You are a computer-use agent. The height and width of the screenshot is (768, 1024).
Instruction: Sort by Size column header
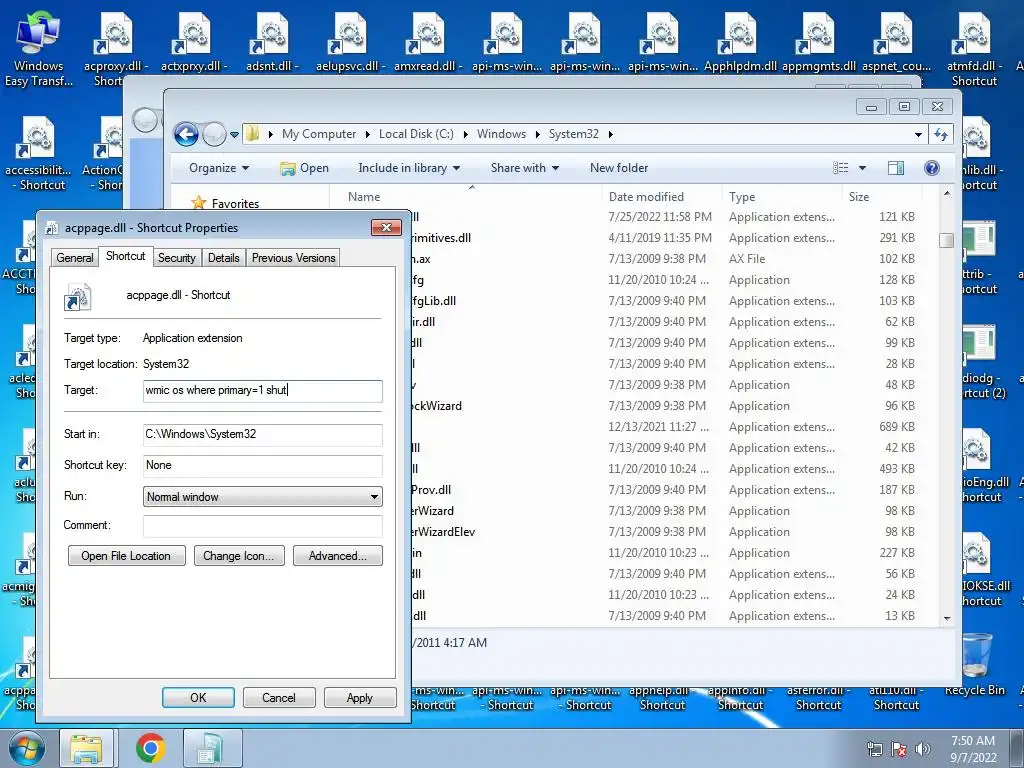coord(882,197)
